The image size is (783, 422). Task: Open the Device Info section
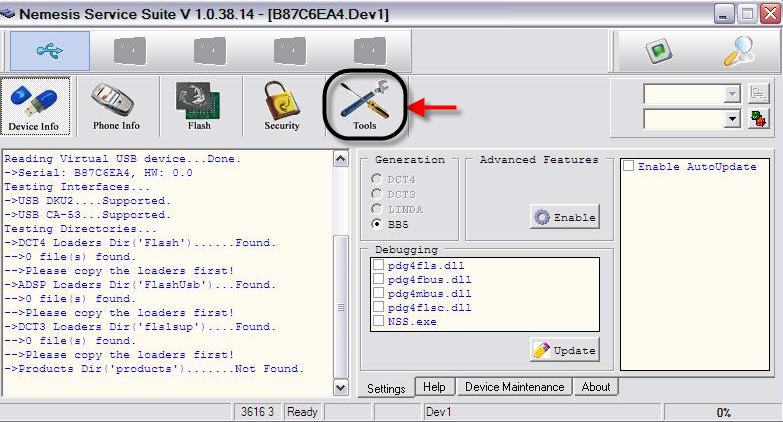tap(35, 106)
